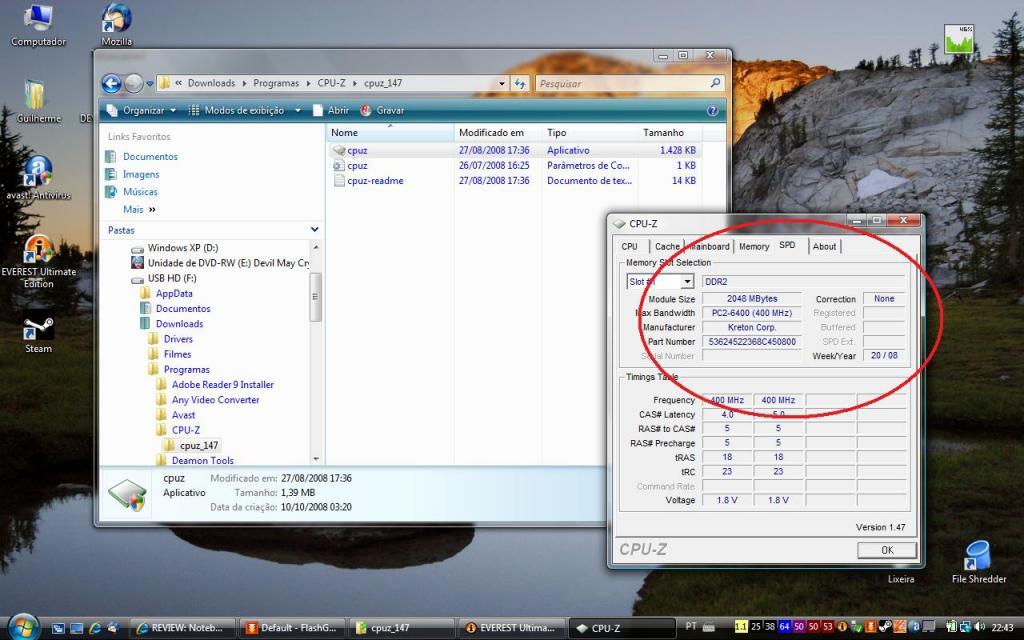Expand the Mais favorites links chevron
The width and height of the screenshot is (1024, 640).
click(x=152, y=210)
